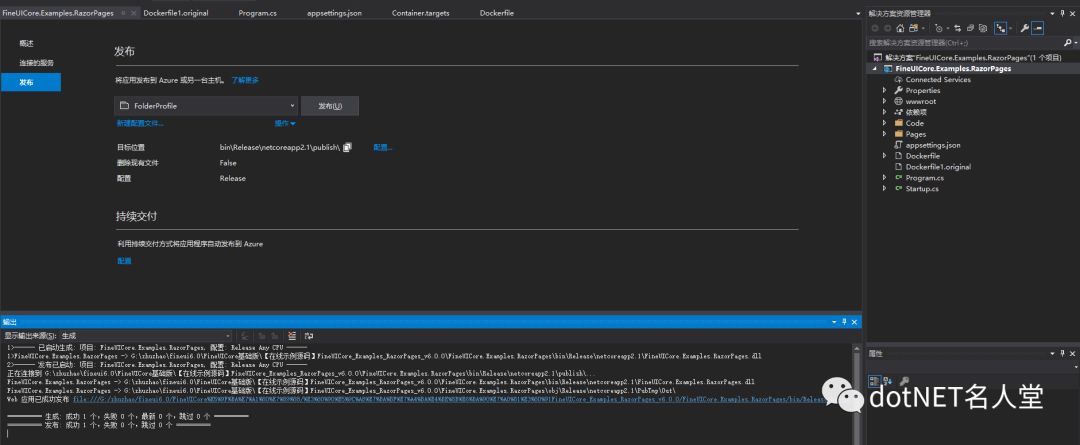This screenshot has width=1080, height=445.
Task: Open file:/// publish path link in Output
Action: 449,399
